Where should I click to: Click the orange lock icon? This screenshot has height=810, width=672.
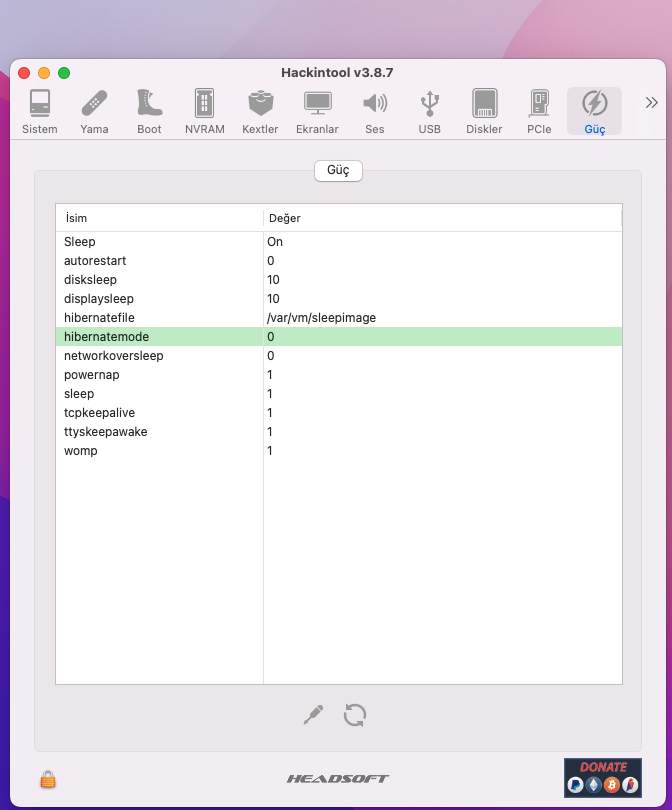tap(47, 779)
